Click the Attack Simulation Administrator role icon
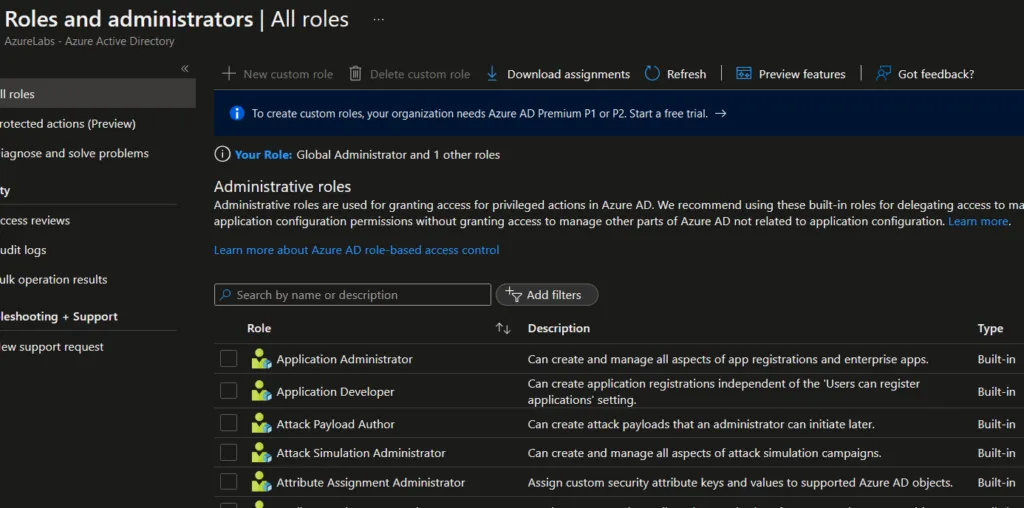 (x=261, y=452)
